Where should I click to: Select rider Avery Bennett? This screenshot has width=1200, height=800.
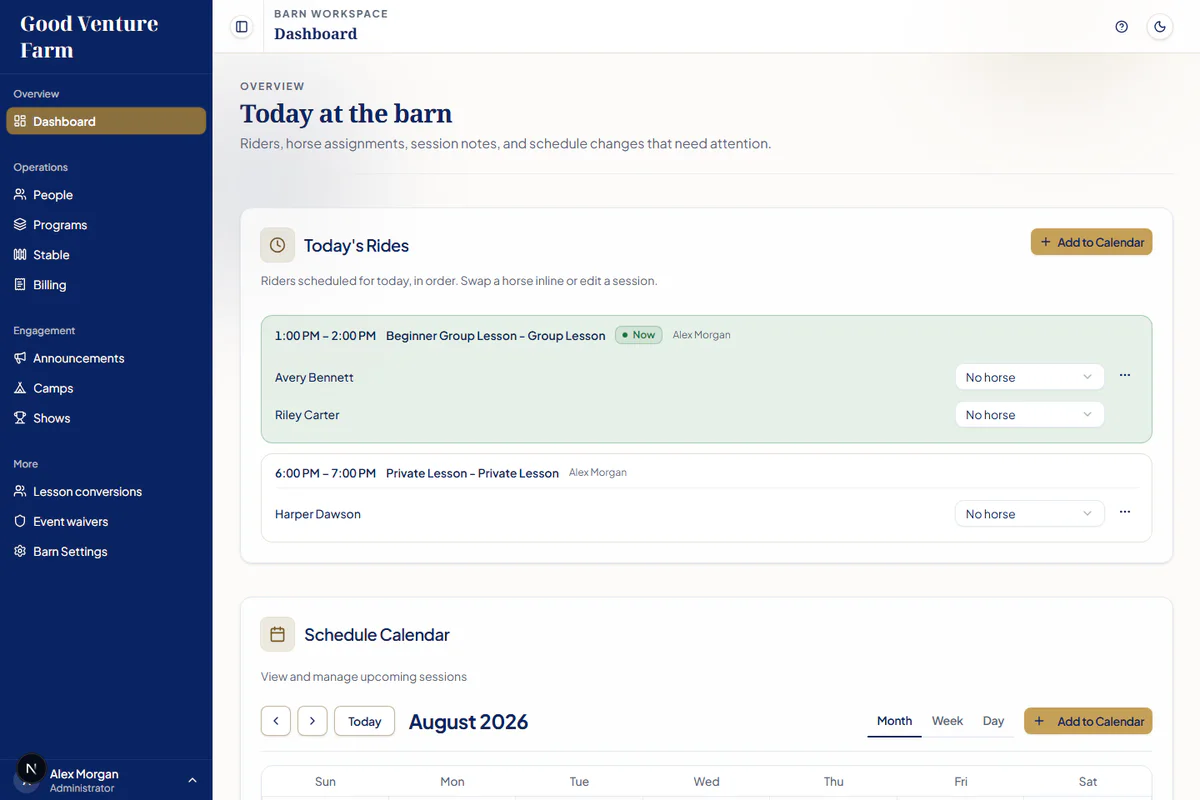(x=314, y=377)
